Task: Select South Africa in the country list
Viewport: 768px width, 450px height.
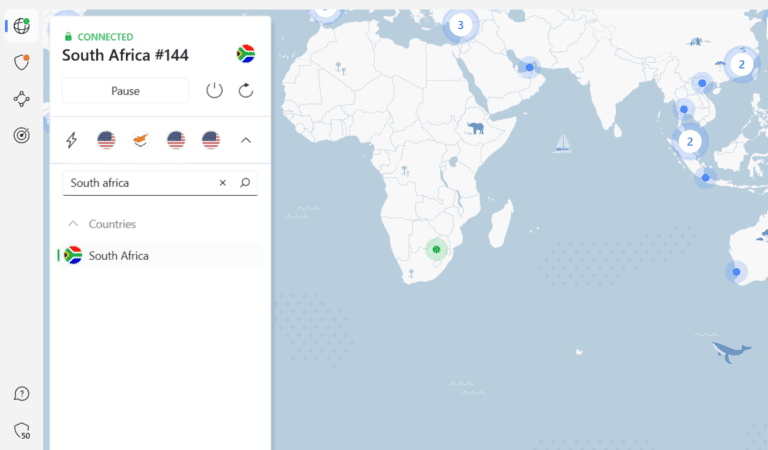Action: point(118,256)
